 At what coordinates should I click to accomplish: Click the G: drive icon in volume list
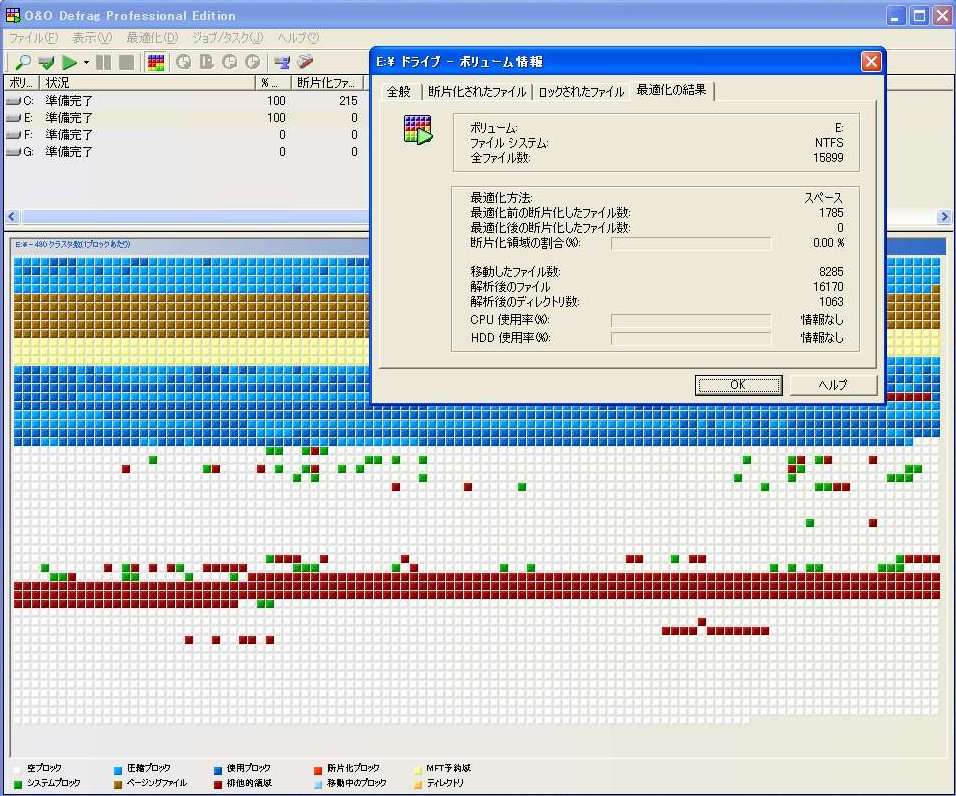13,152
